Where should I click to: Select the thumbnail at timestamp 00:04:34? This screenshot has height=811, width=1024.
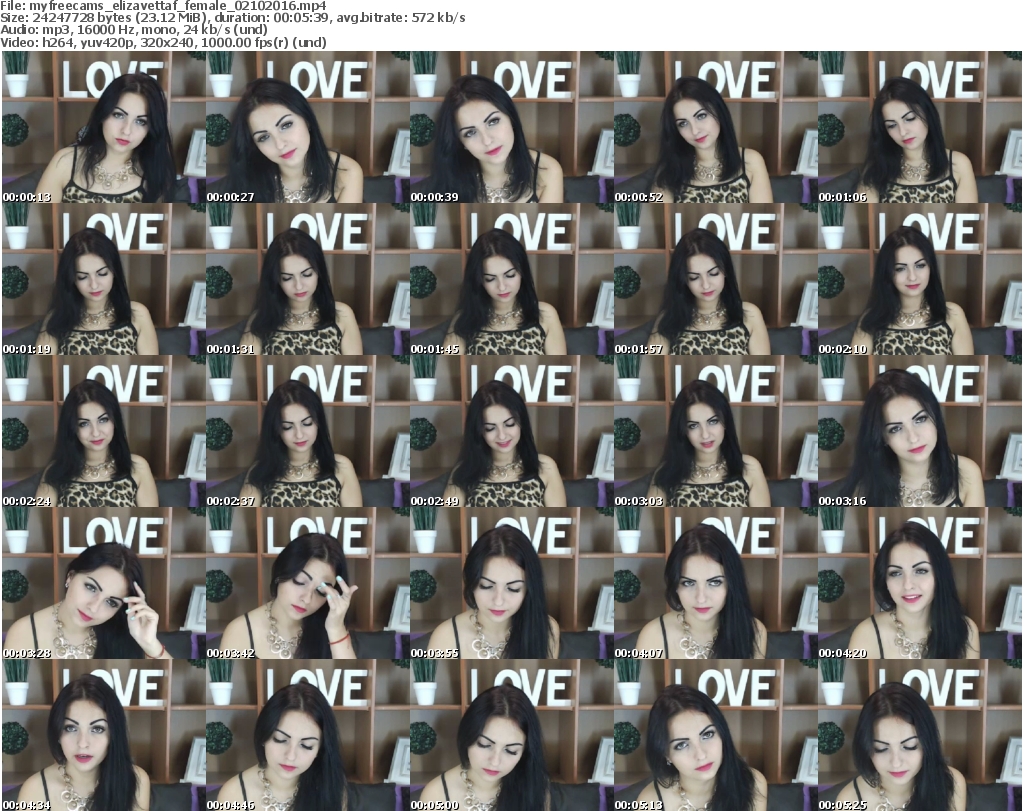(x=104, y=735)
